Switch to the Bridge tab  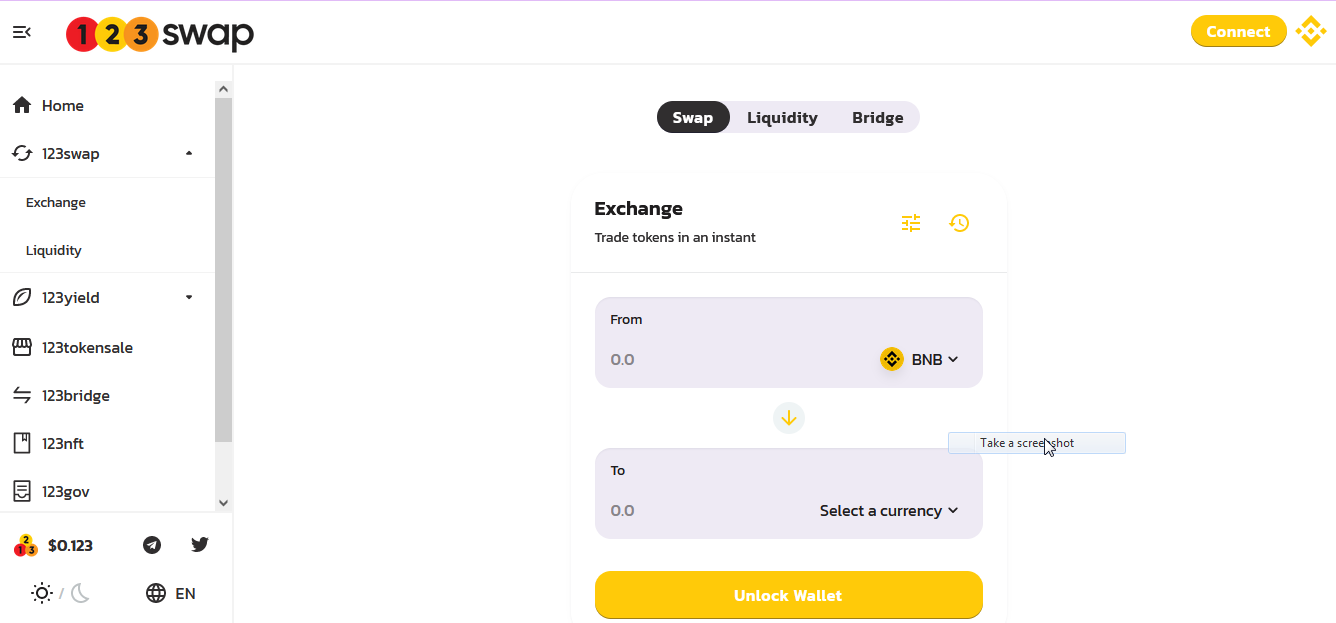click(x=877, y=118)
